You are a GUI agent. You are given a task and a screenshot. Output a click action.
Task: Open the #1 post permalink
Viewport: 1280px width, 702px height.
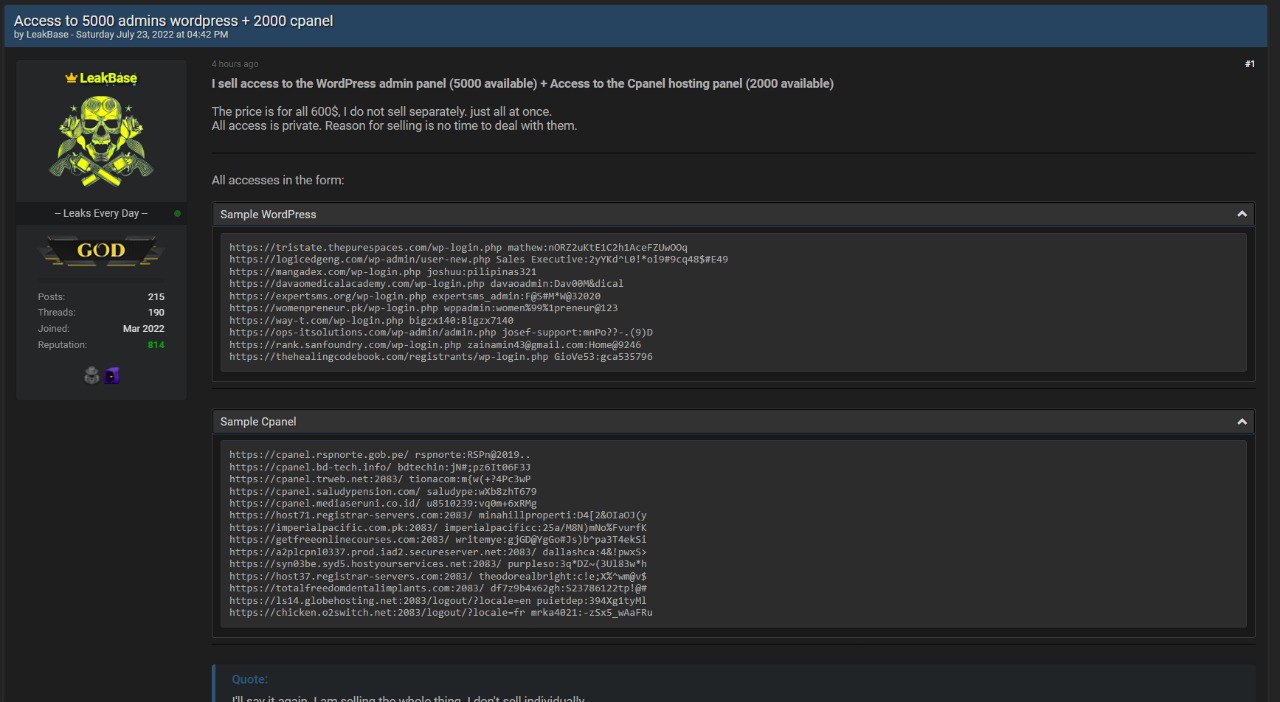coord(1249,64)
